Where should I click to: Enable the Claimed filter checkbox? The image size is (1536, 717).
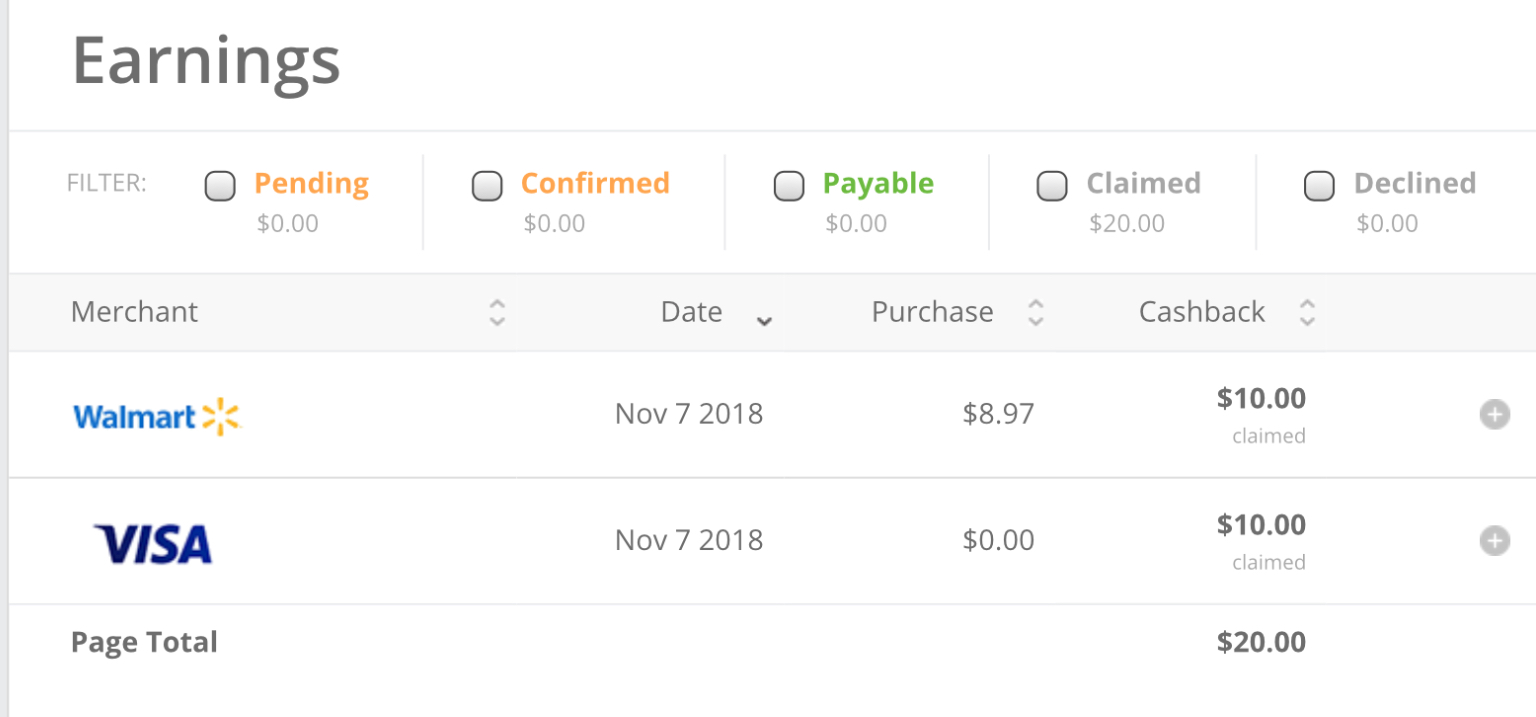(x=1052, y=186)
